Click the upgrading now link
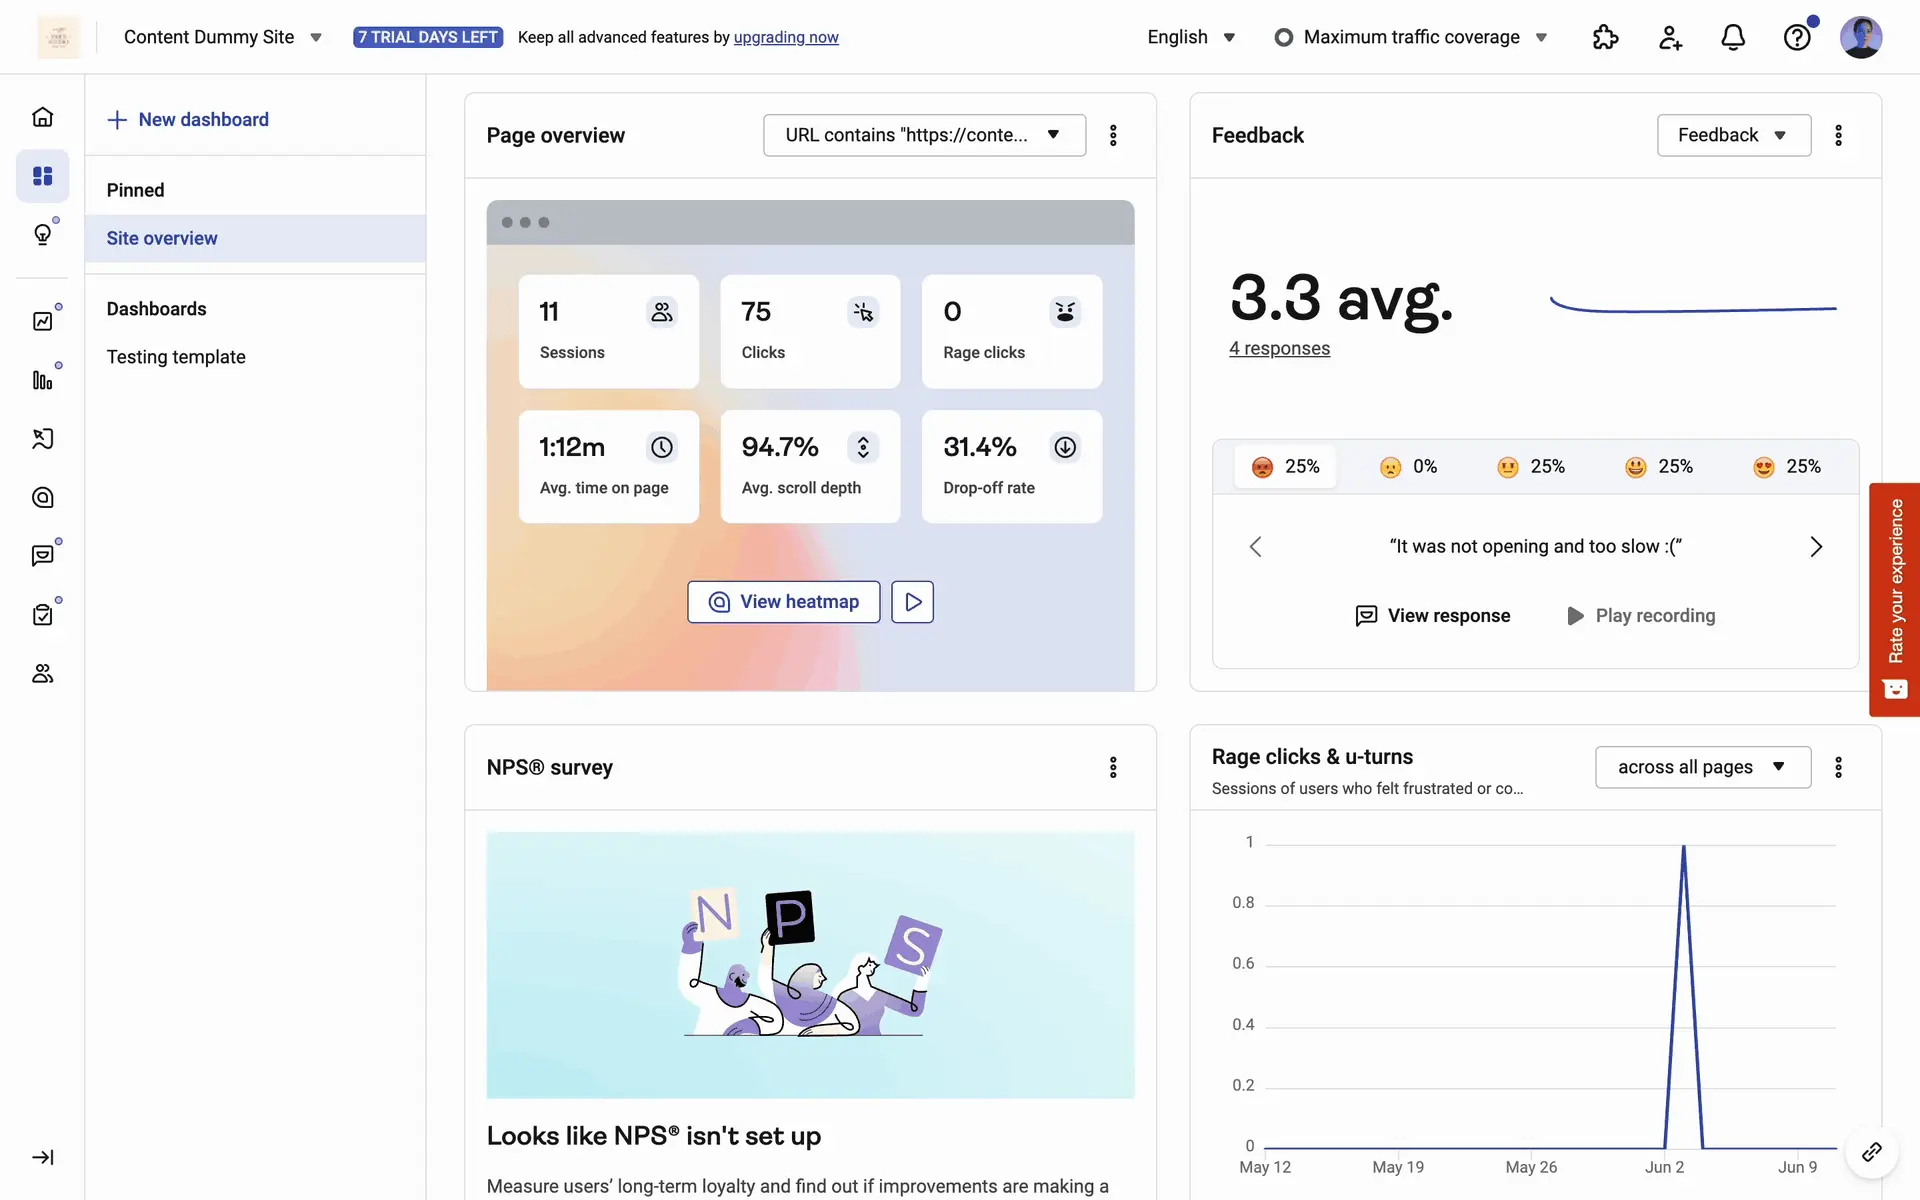 click(x=786, y=37)
